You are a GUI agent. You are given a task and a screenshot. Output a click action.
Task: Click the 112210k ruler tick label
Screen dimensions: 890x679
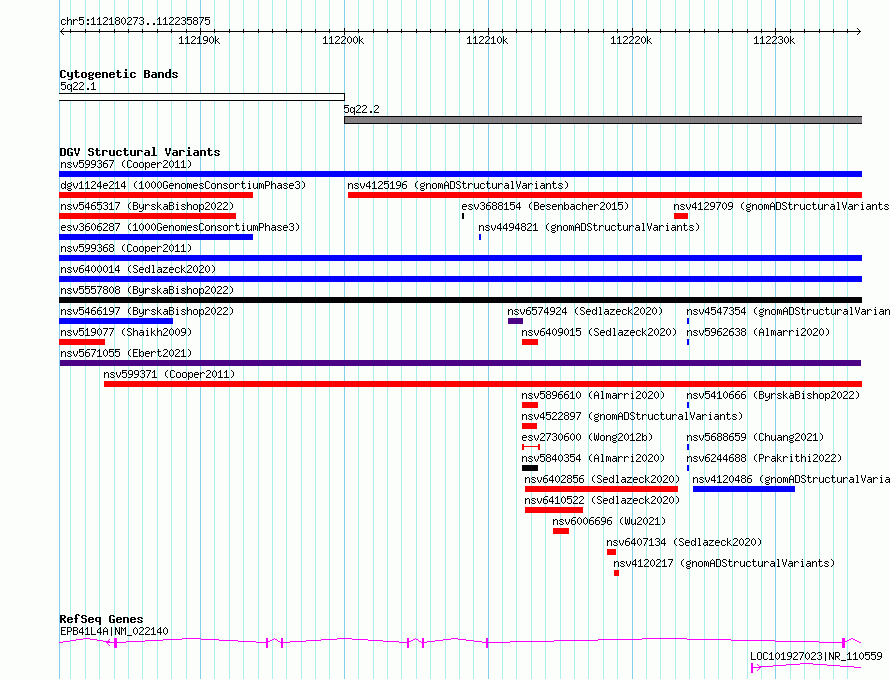point(487,40)
